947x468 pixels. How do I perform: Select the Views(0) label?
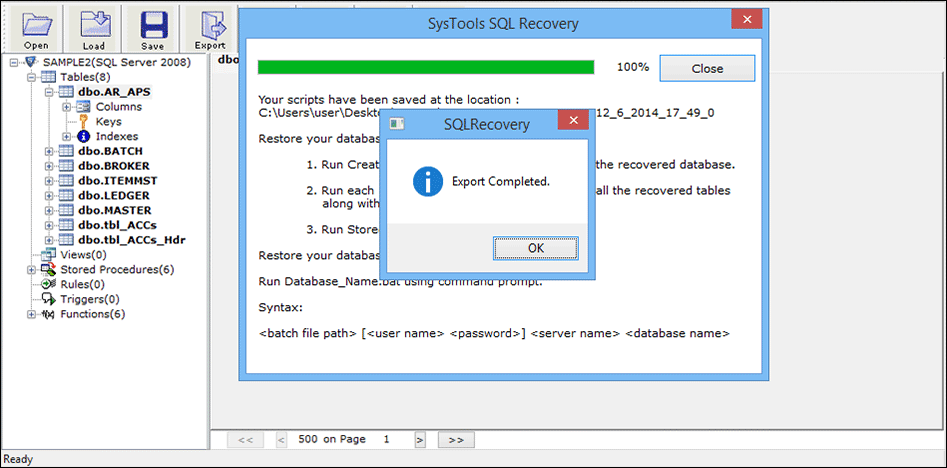pos(83,255)
